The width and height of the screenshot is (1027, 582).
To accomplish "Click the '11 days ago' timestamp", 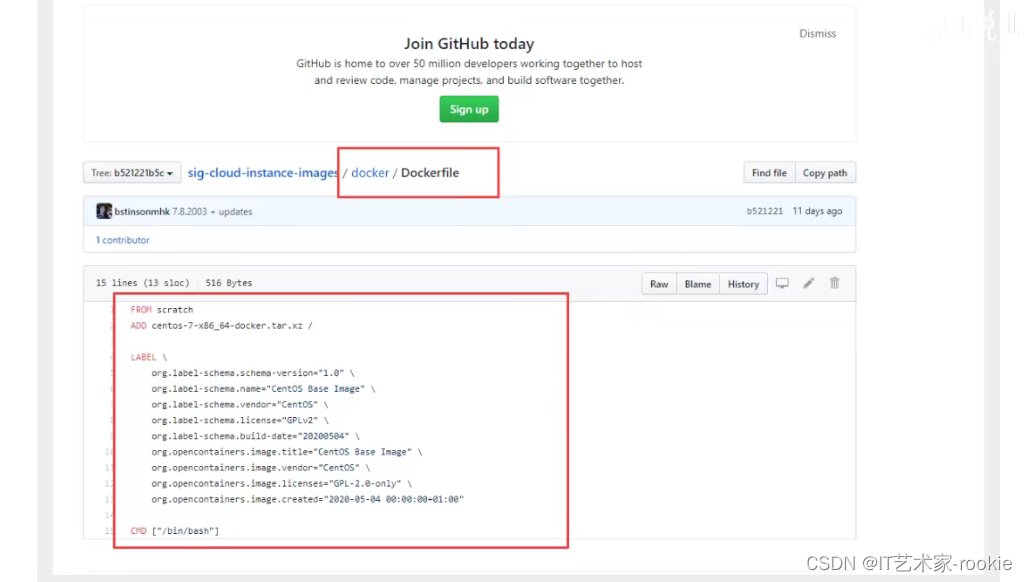I will (817, 211).
